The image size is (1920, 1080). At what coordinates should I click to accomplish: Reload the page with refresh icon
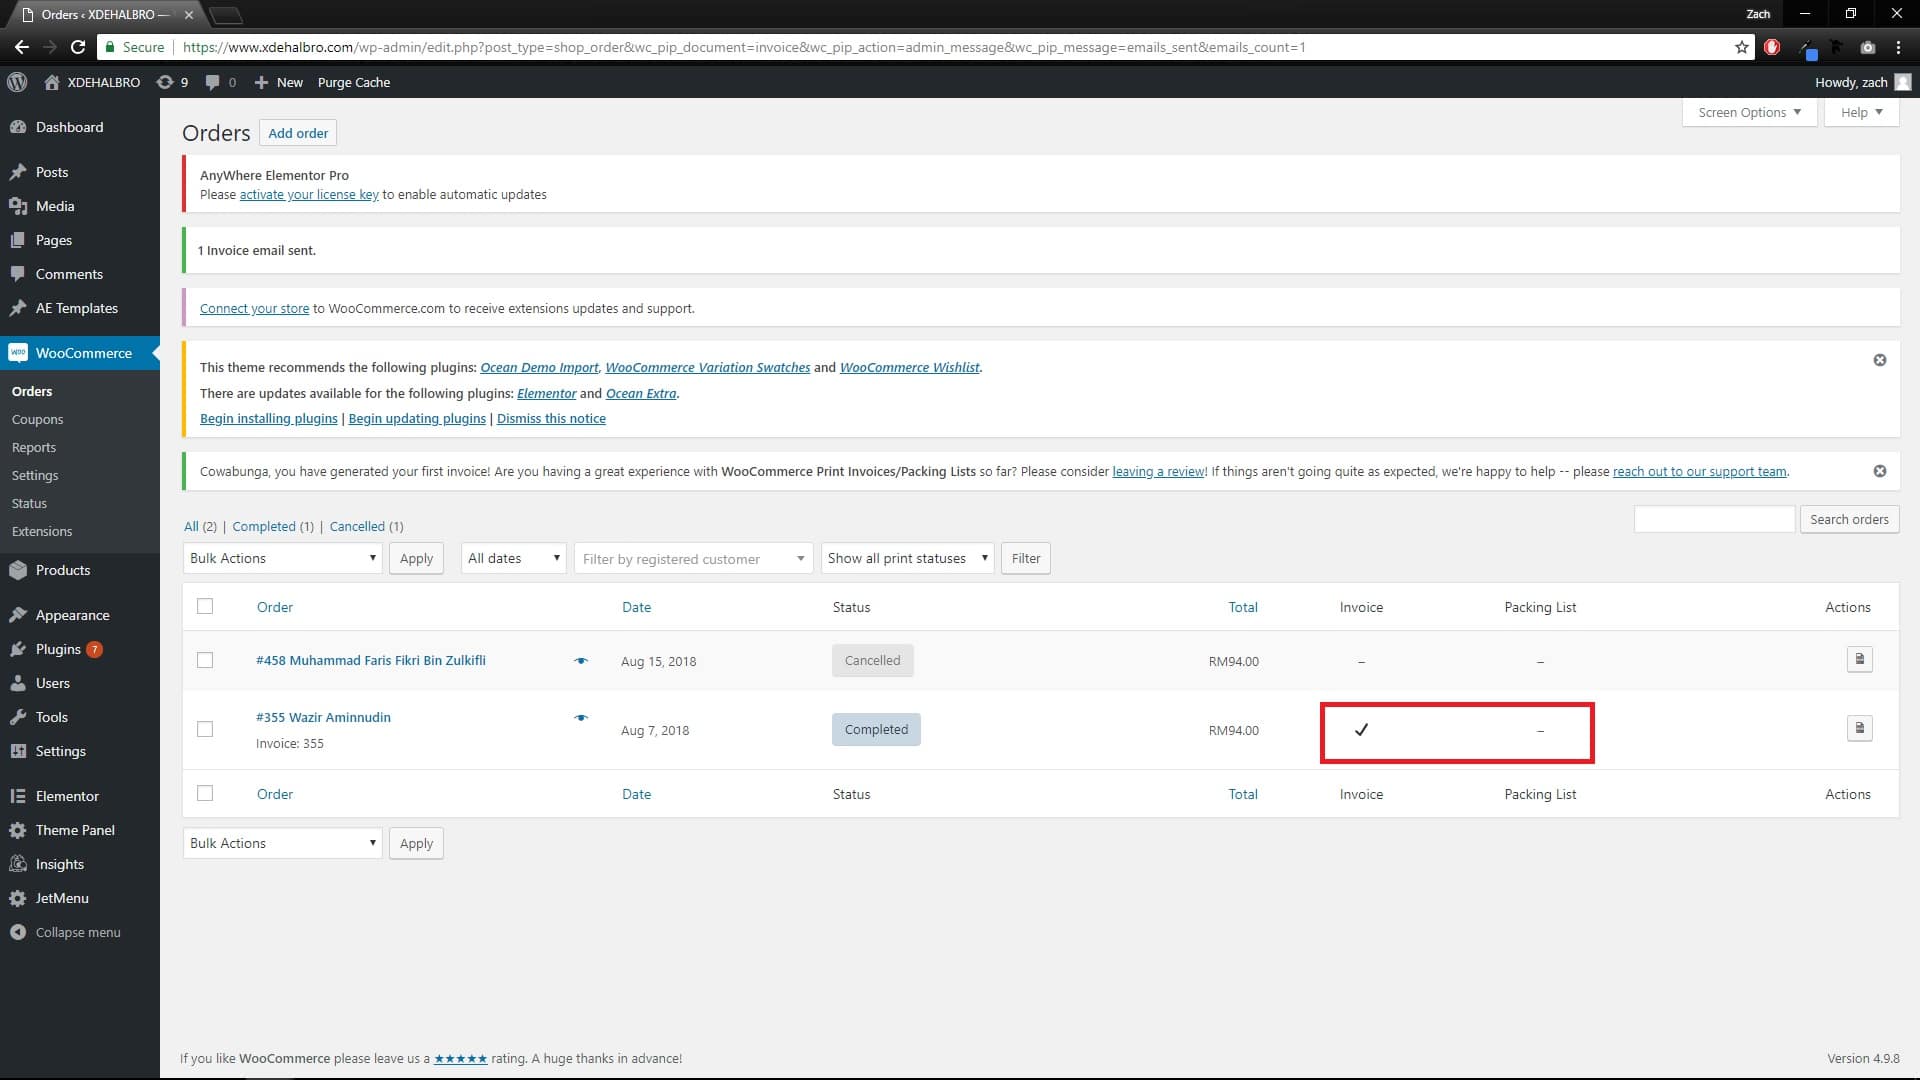coord(78,47)
